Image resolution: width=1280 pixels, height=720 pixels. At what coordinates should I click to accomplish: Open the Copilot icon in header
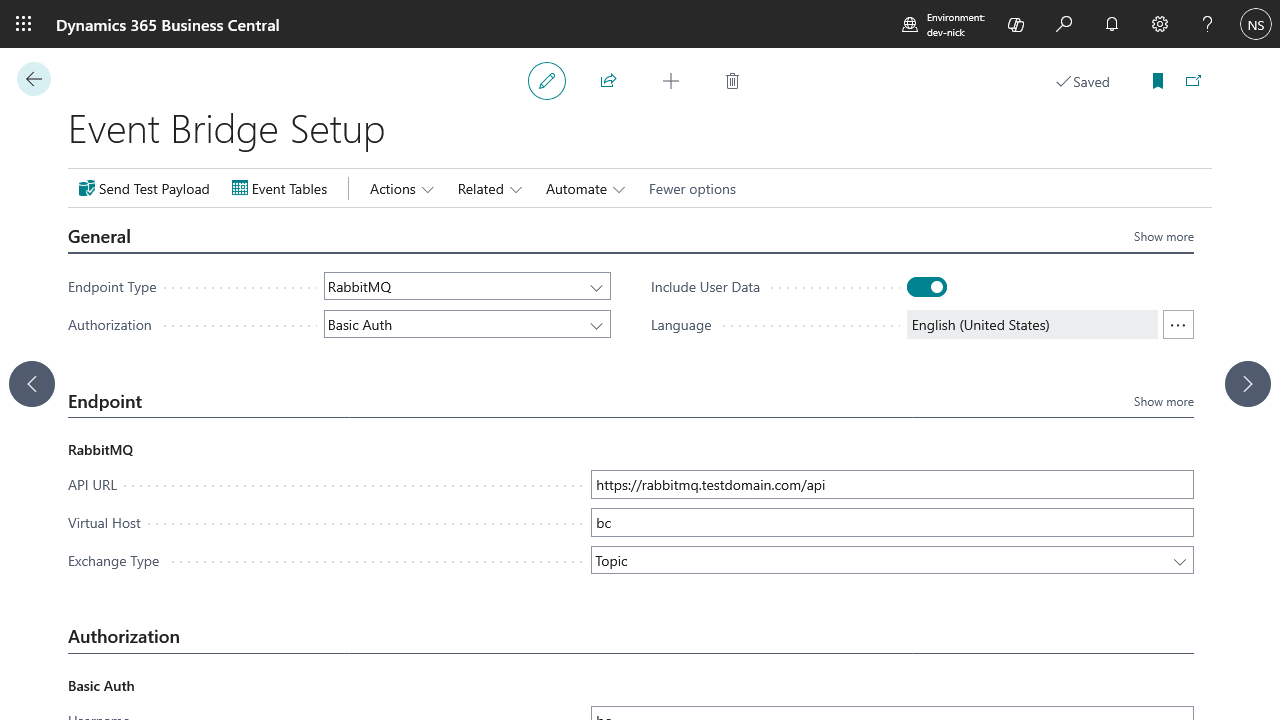tap(1016, 24)
